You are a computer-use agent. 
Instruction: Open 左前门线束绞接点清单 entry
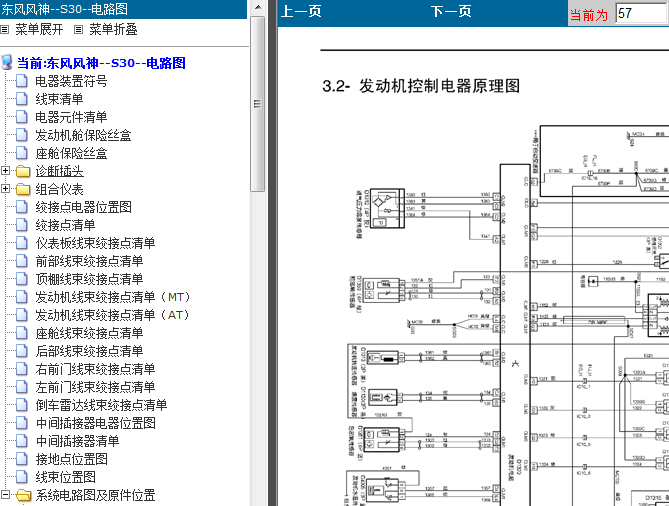95,387
